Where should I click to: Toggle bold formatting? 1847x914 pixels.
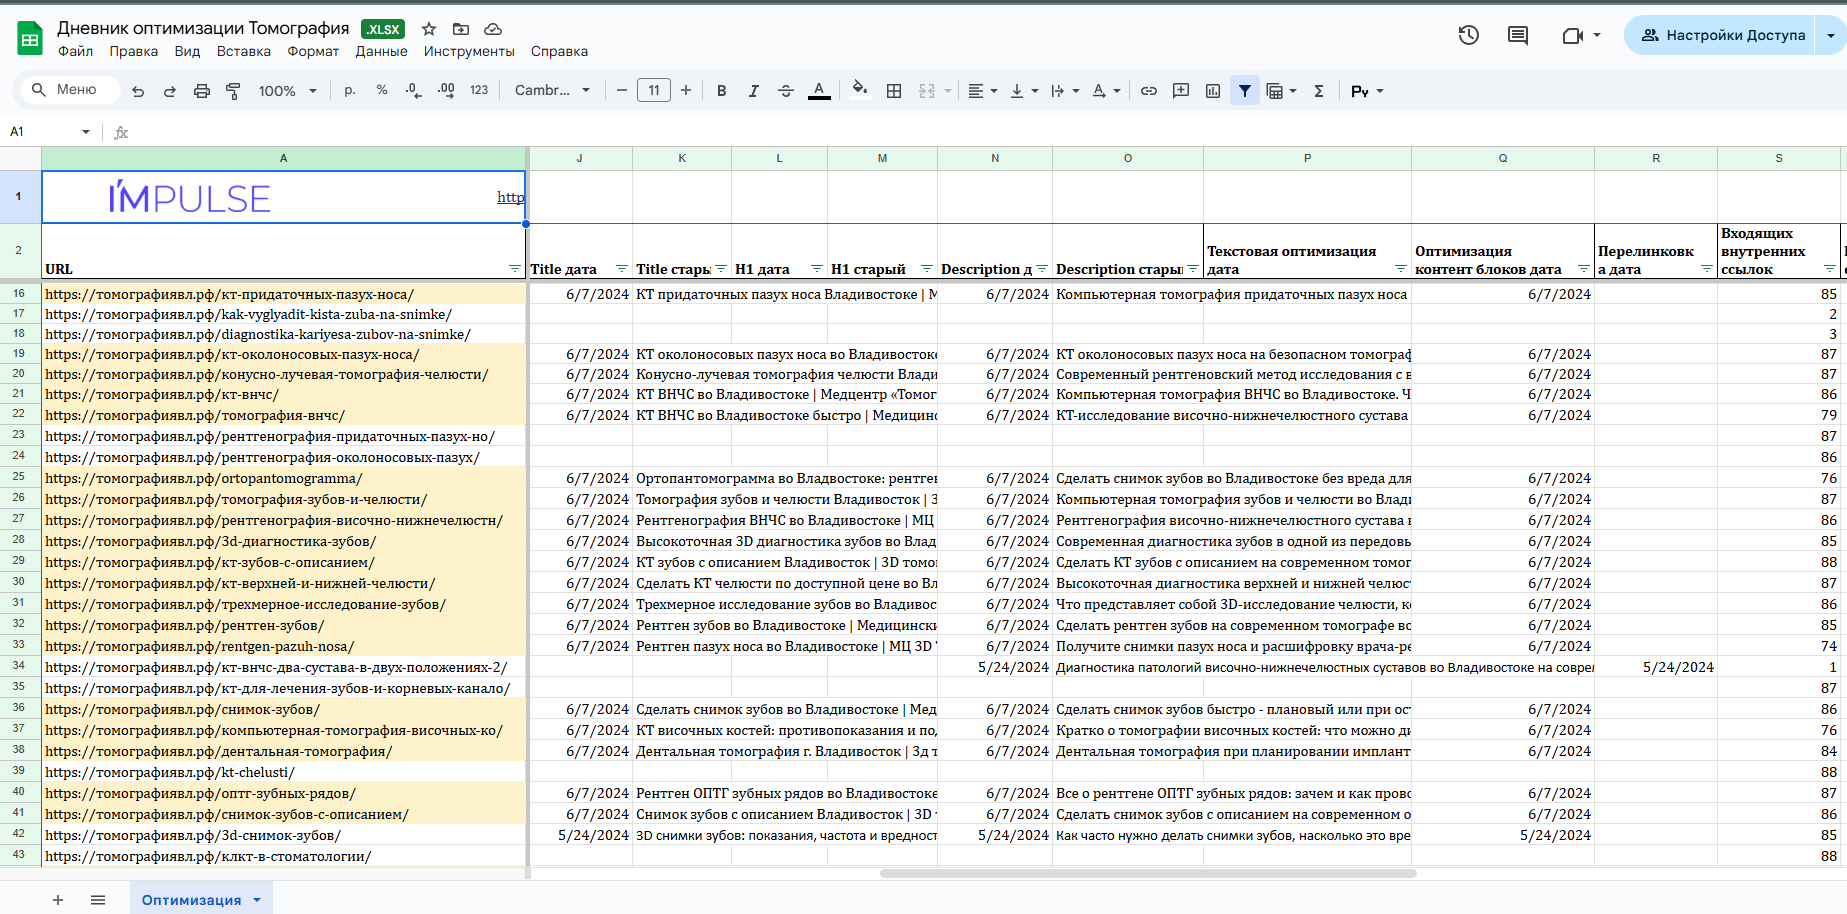[721, 91]
